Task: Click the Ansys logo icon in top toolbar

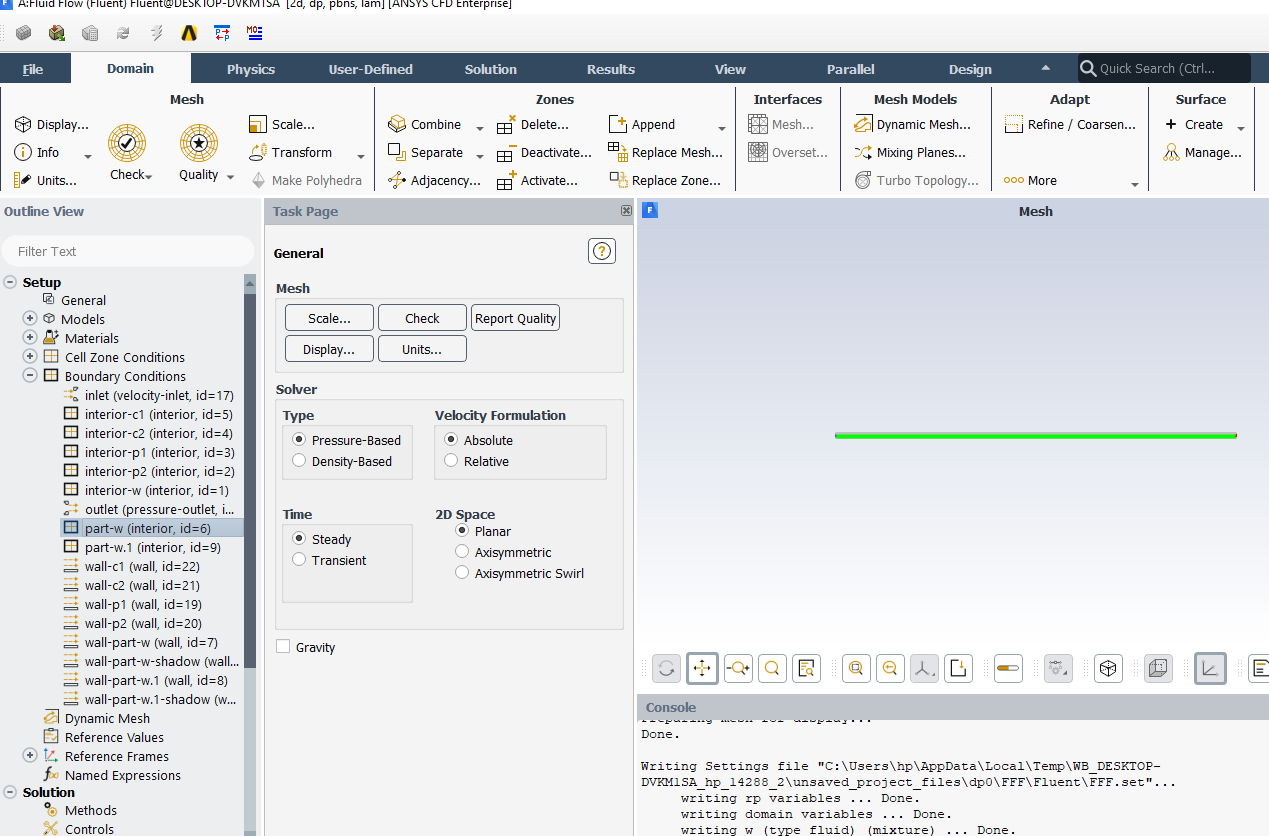Action: (188, 33)
